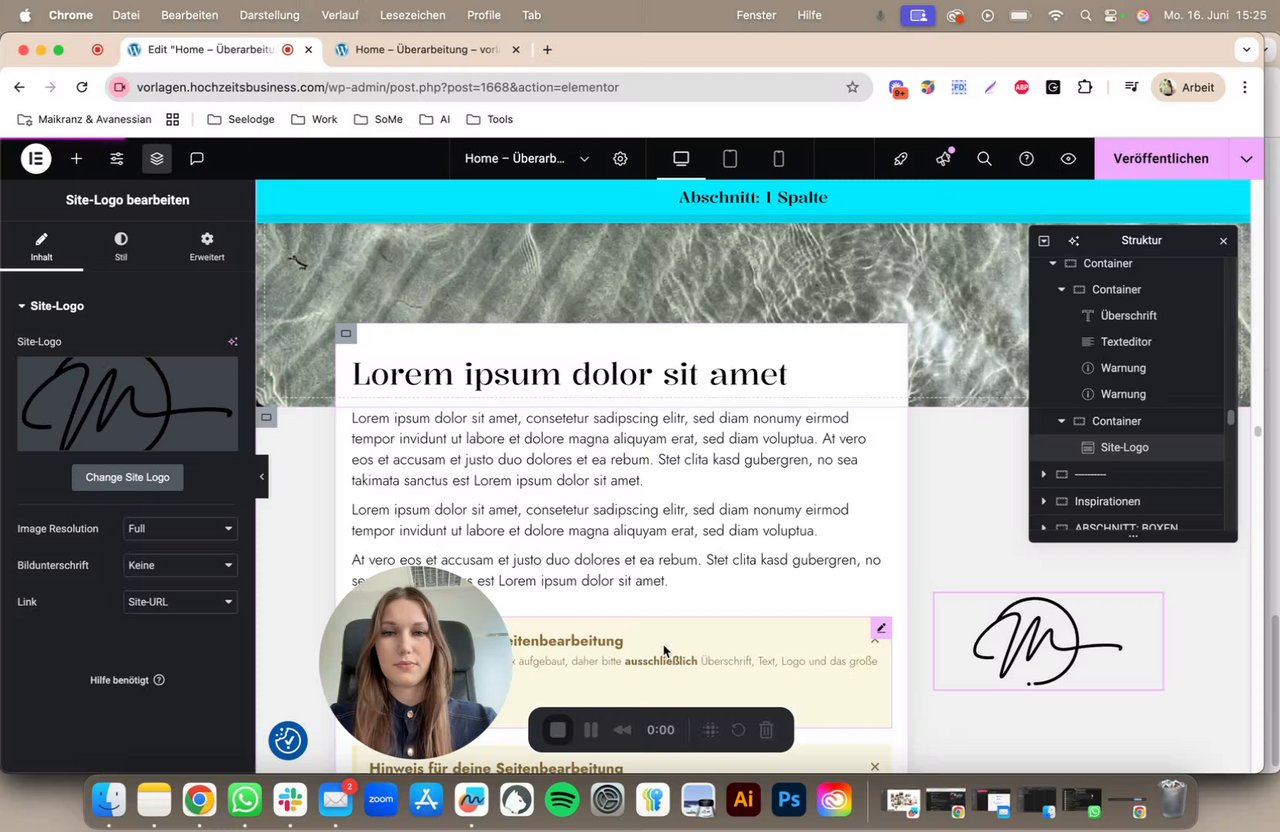The image size is (1280, 832).
Task: Open the Elementor main menu logo
Action: coord(36,158)
